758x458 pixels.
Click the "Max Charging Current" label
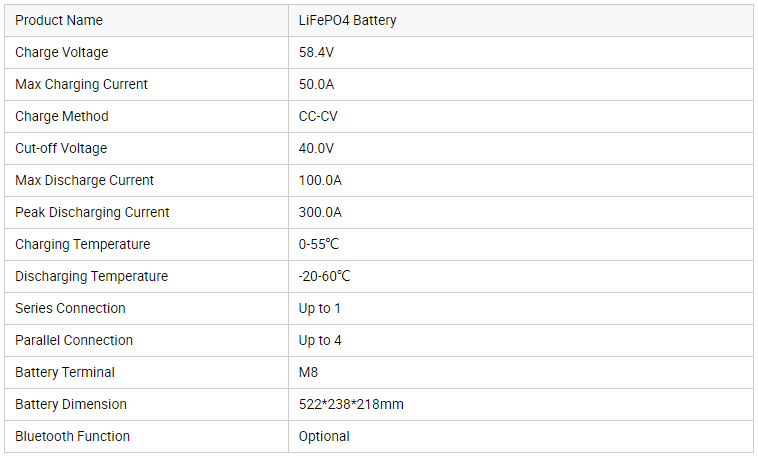pyautogui.click(x=81, y=85)
